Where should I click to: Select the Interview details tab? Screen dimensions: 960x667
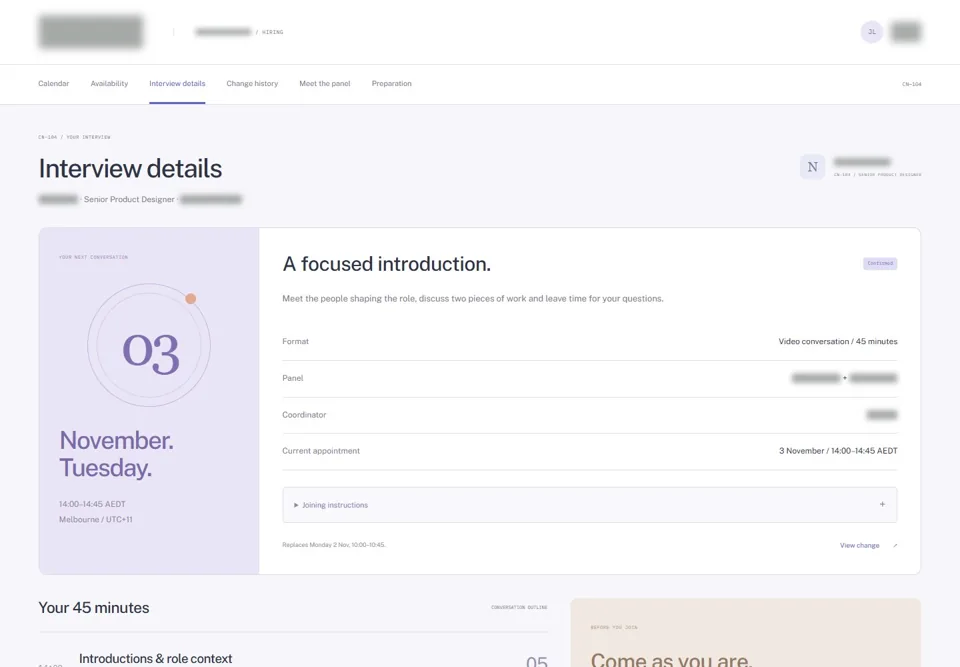[x=178, y=84]
